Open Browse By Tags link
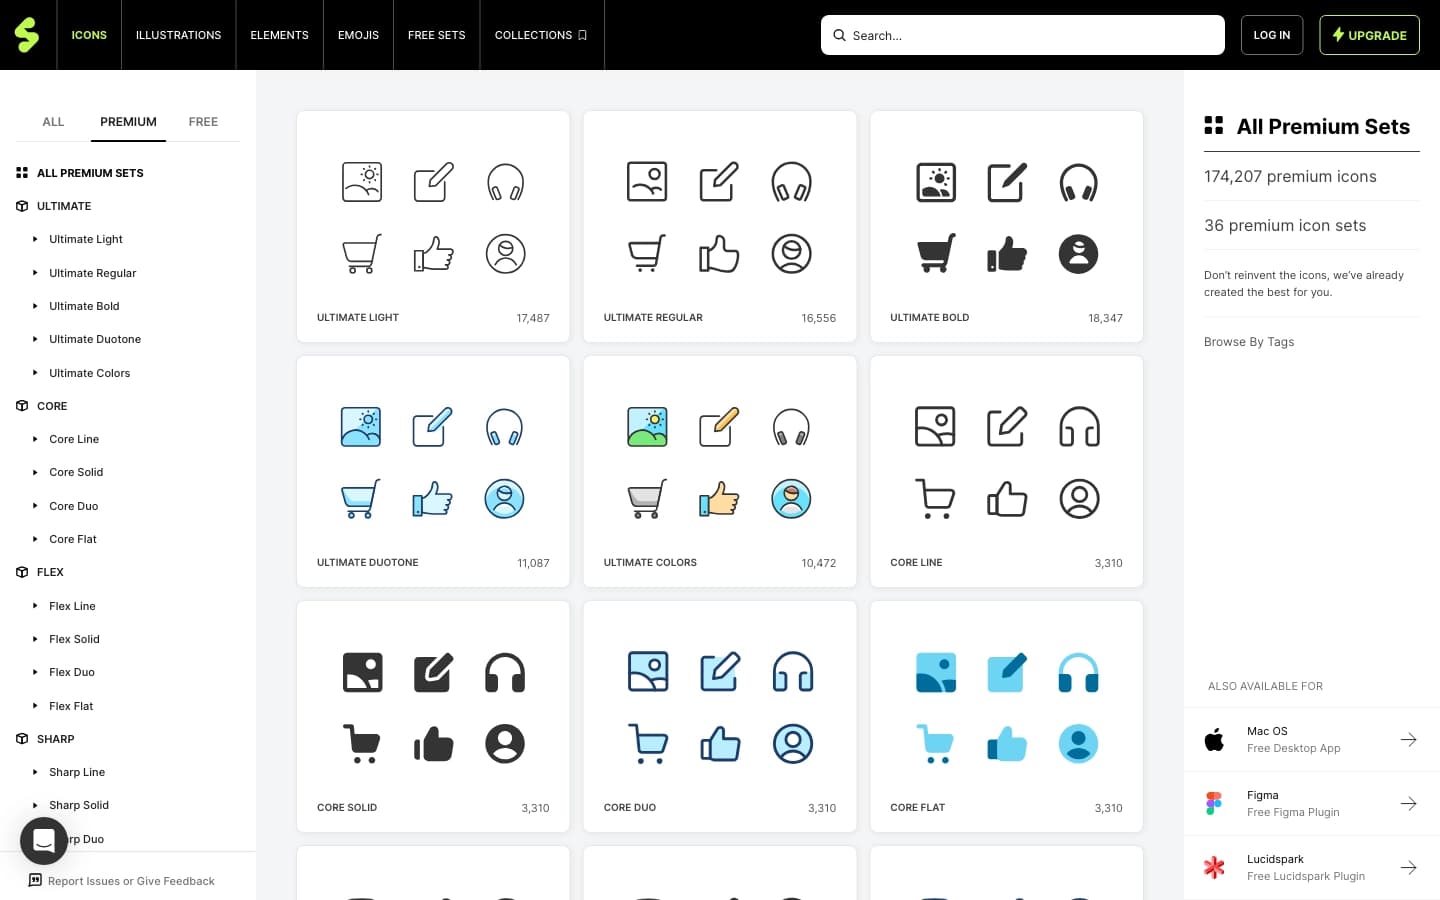Viewport: 1440px width, 900px height. tap(1249, 342)
